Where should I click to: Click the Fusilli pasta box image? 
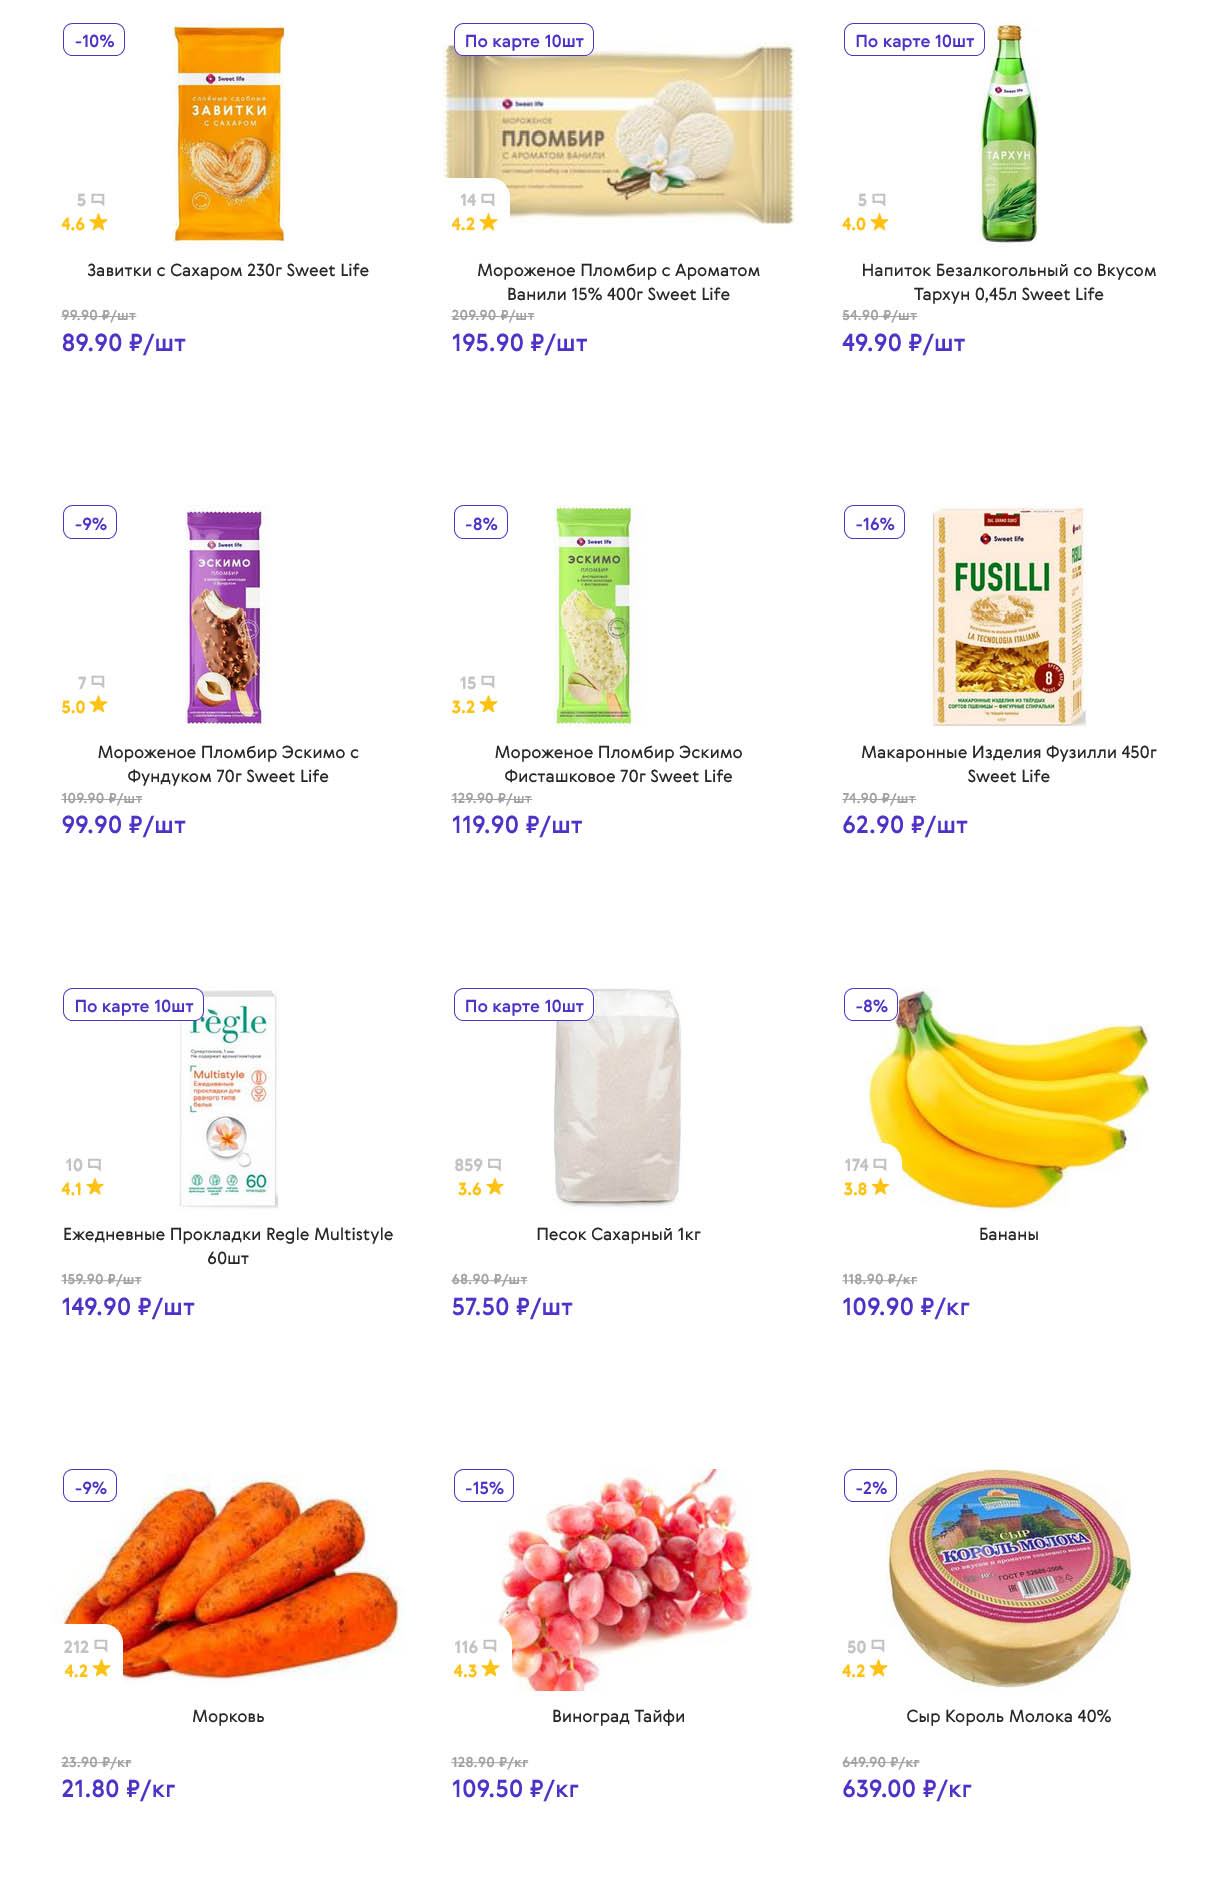pyautogui.click(x=1008, y=615)
